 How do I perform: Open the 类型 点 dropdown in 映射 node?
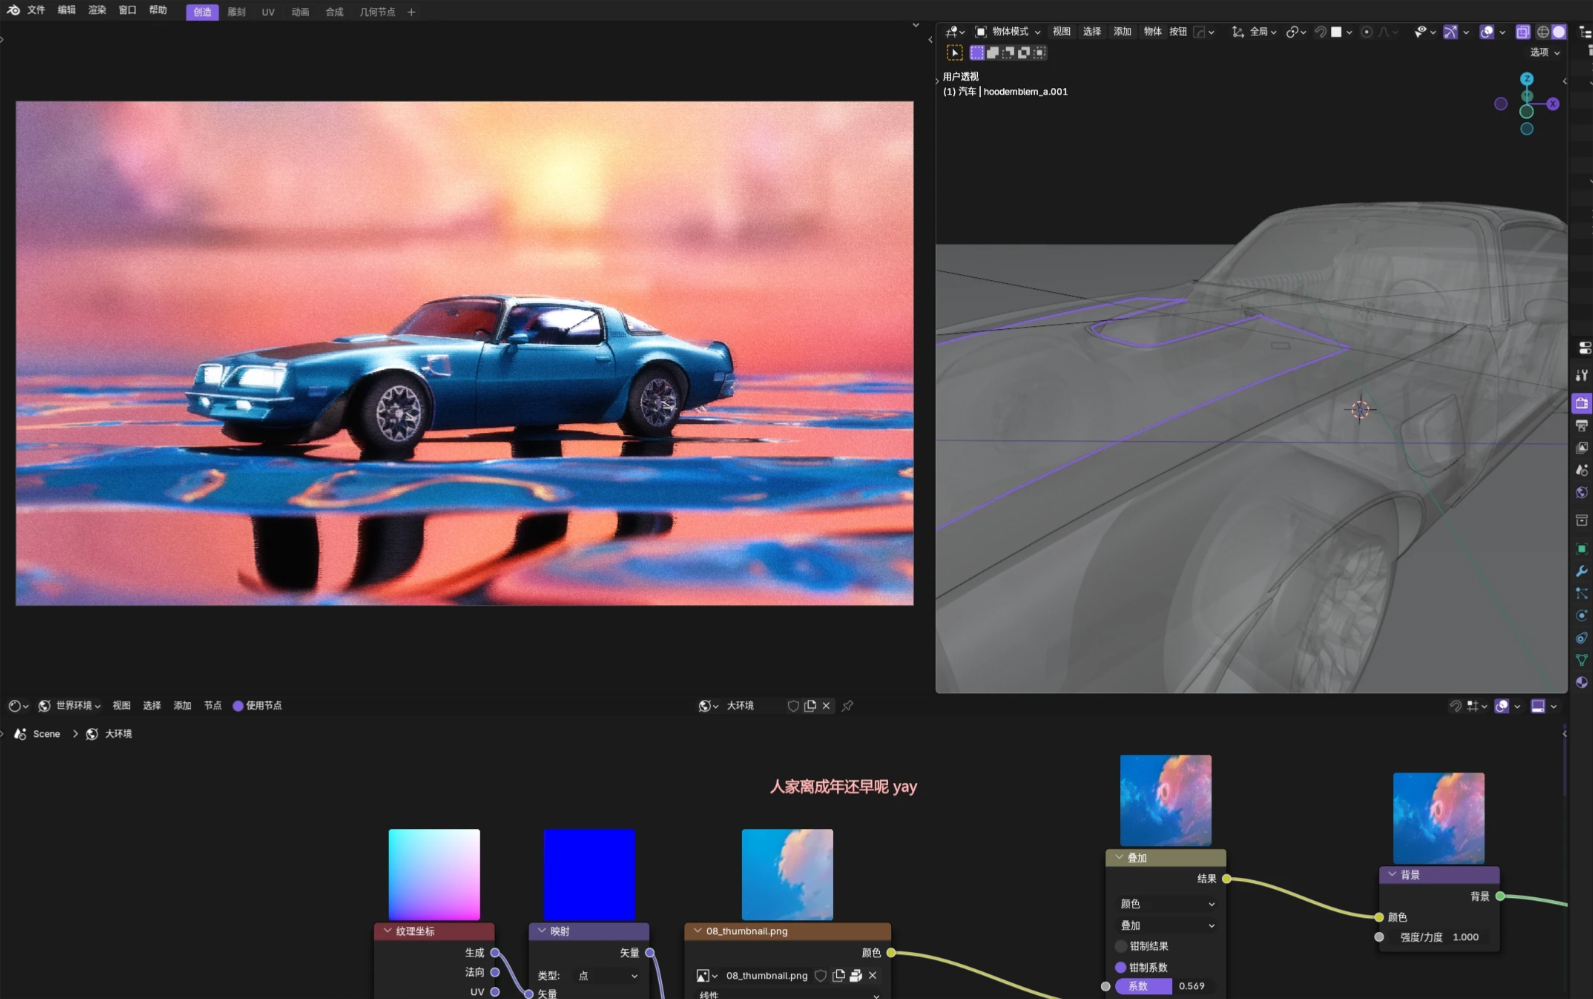(x=607, y=976)
